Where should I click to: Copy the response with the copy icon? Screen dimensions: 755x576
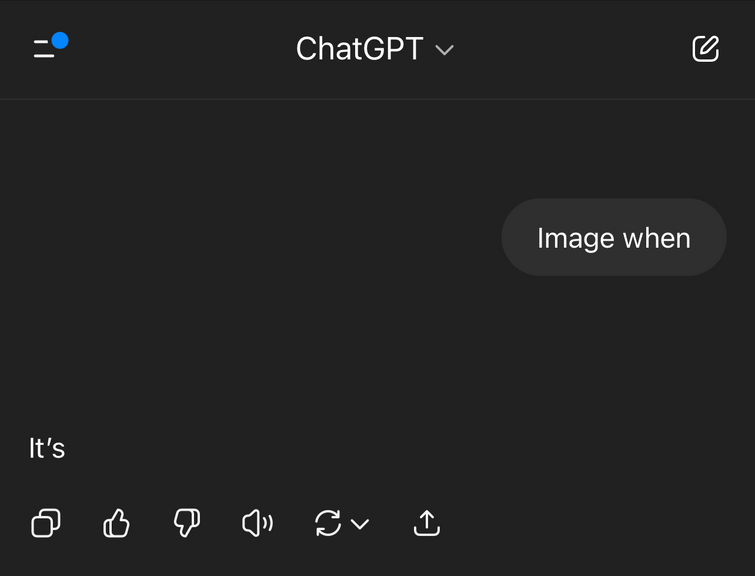pyautogui.click(x=46, y=523)
